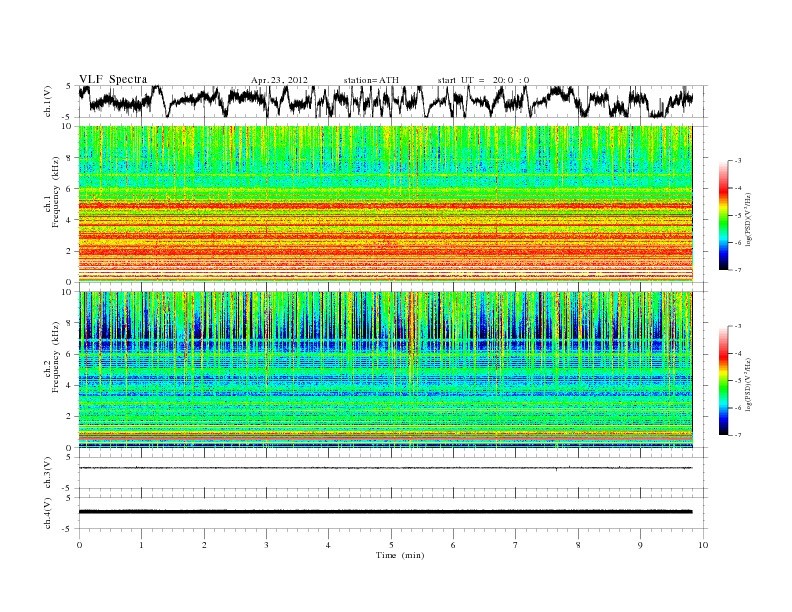Click the ch.1 spectrogram color scale bar

723,215
